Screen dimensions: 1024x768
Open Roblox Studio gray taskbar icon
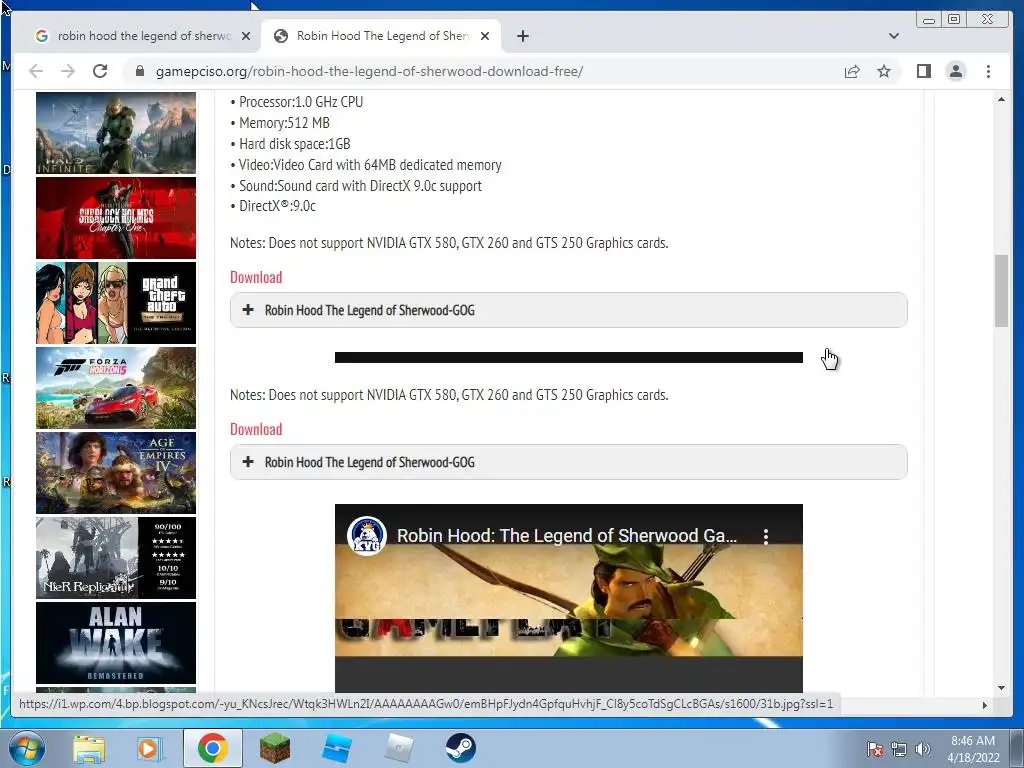tap(399, 748)
